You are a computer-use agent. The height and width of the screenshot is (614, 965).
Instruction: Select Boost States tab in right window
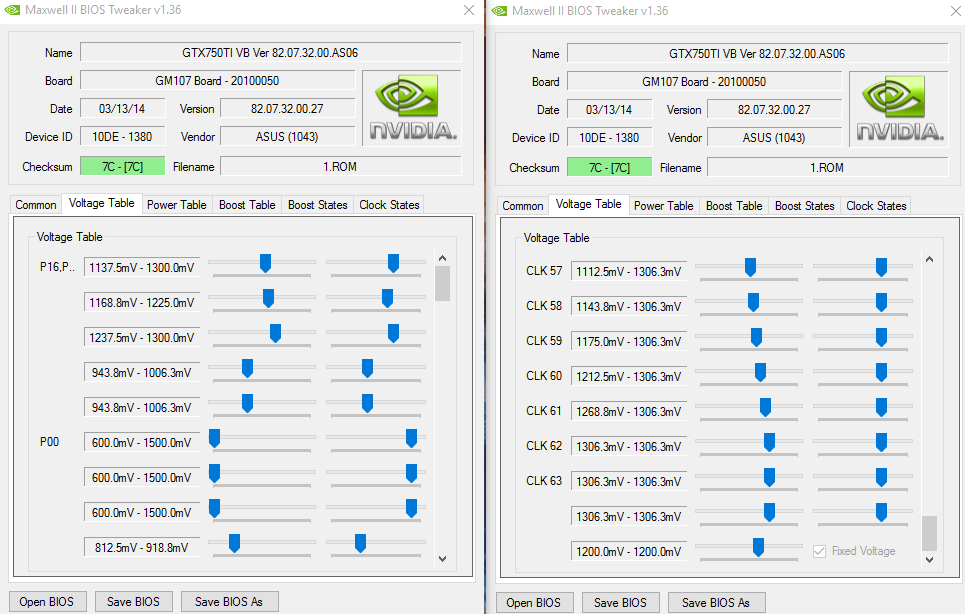click(x=804, y=206)
